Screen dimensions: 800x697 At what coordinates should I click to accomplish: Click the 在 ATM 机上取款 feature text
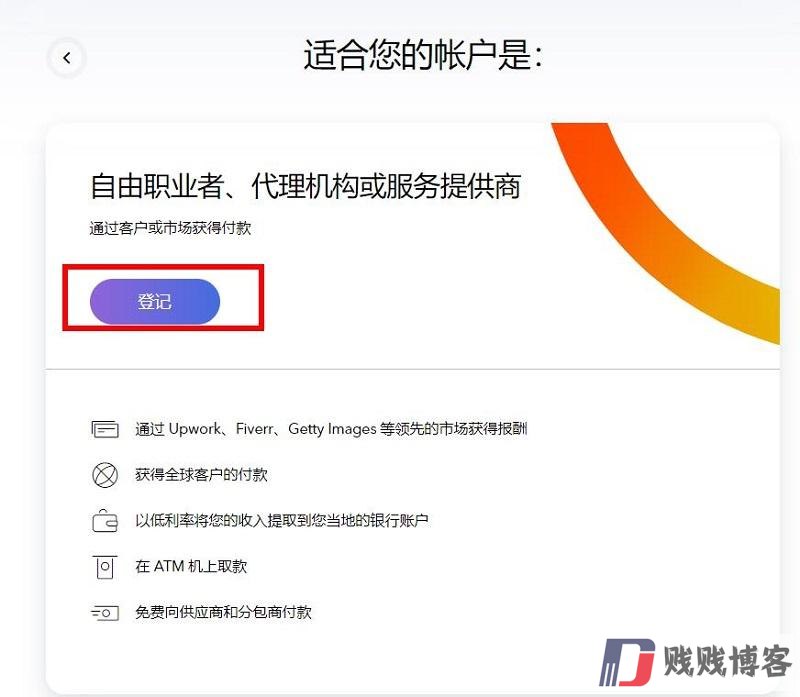pos(191,566)
